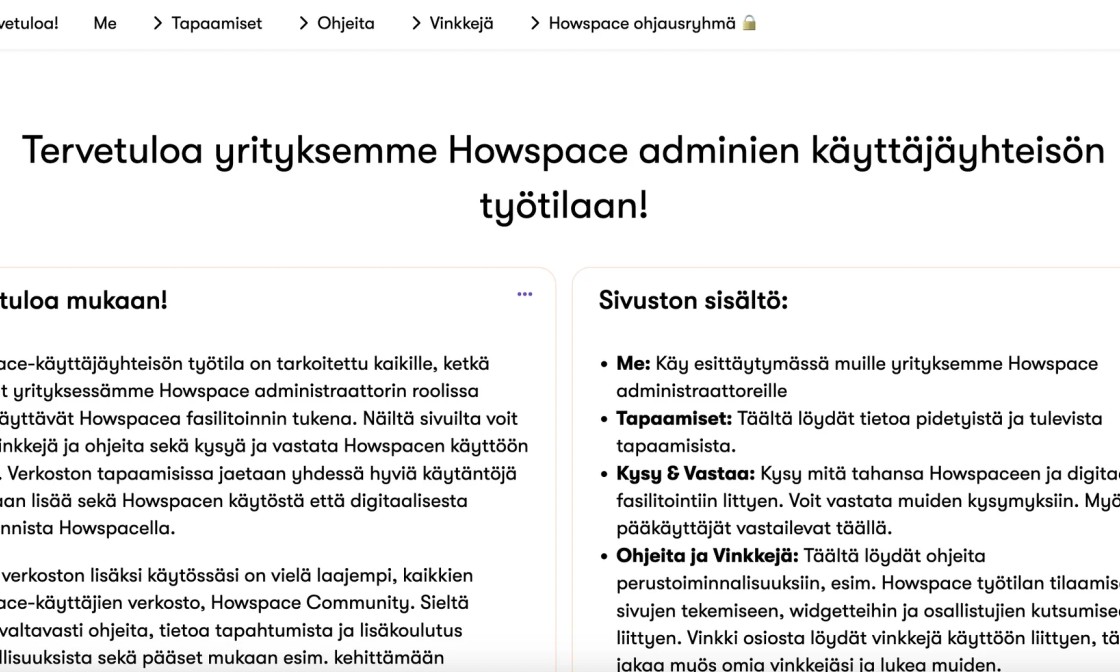The height and width of the screenshot is (672, 1120).
Task: Click the bold Me: list entry
Action: click(x=634, y=363)
